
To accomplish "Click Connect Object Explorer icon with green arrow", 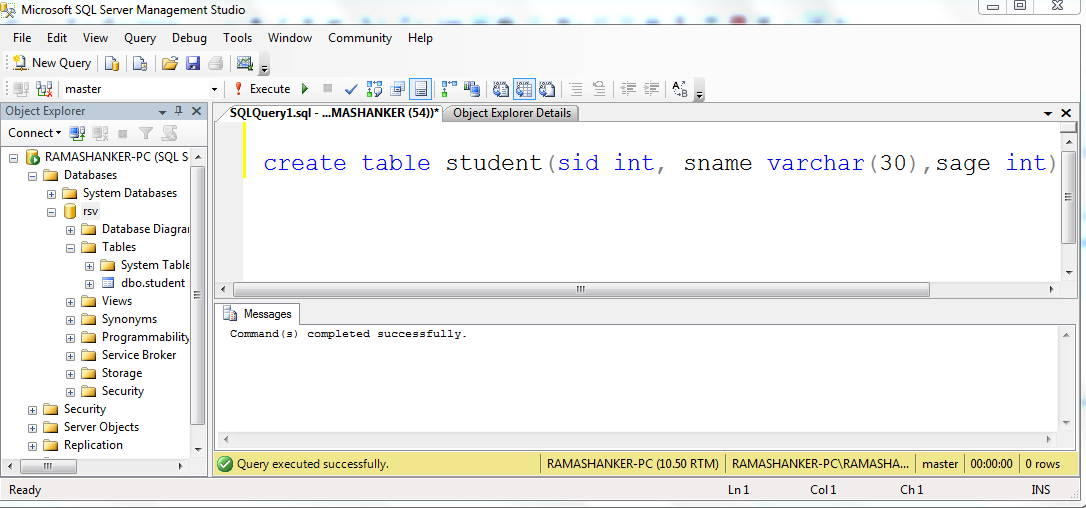I will (x=77, y=133).
